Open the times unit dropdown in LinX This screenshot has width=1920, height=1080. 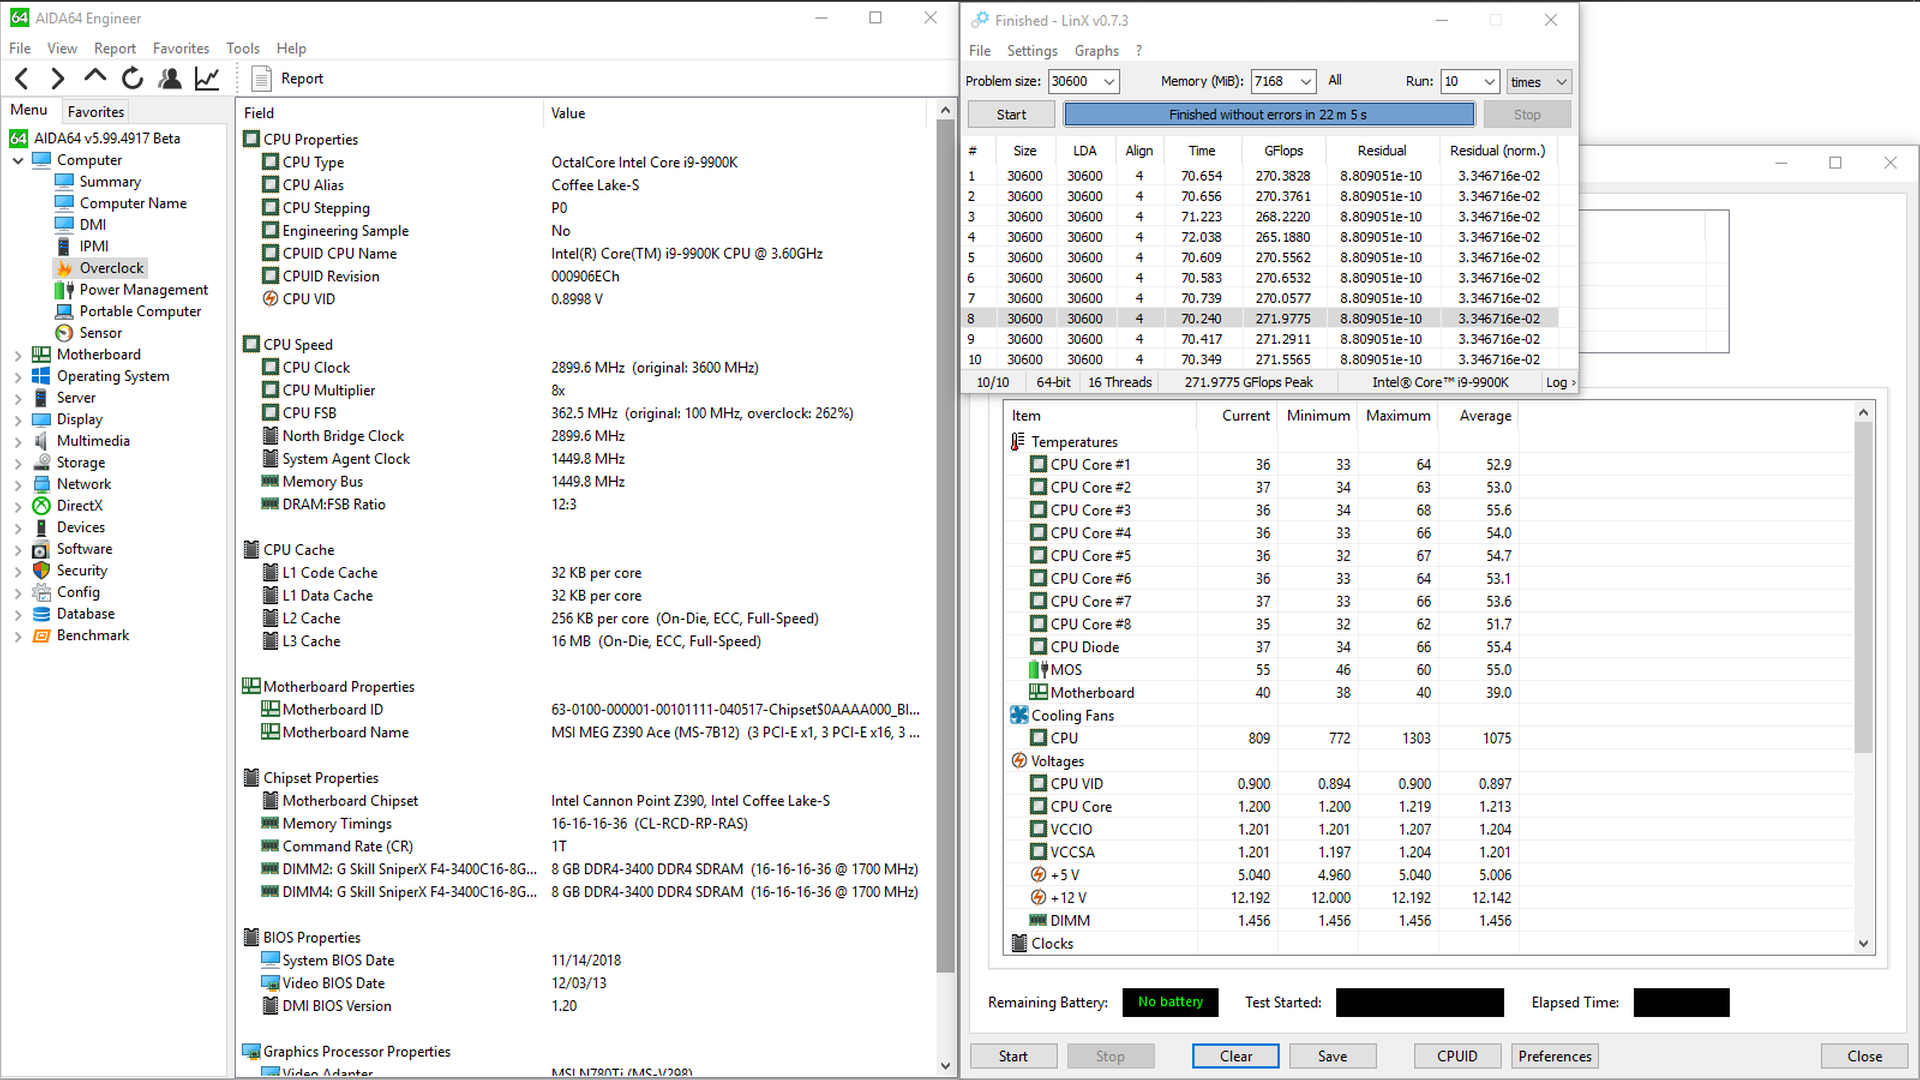click(1539, 82)
